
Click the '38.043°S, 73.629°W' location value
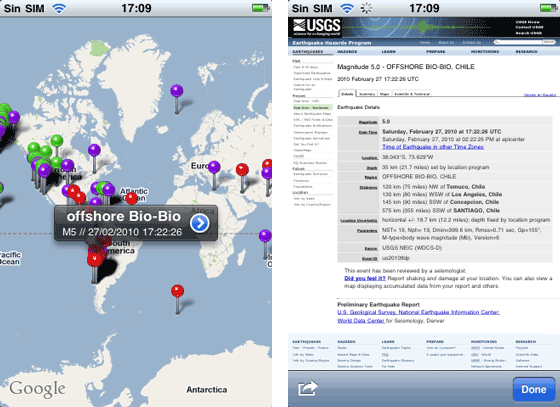coord(408,157)
